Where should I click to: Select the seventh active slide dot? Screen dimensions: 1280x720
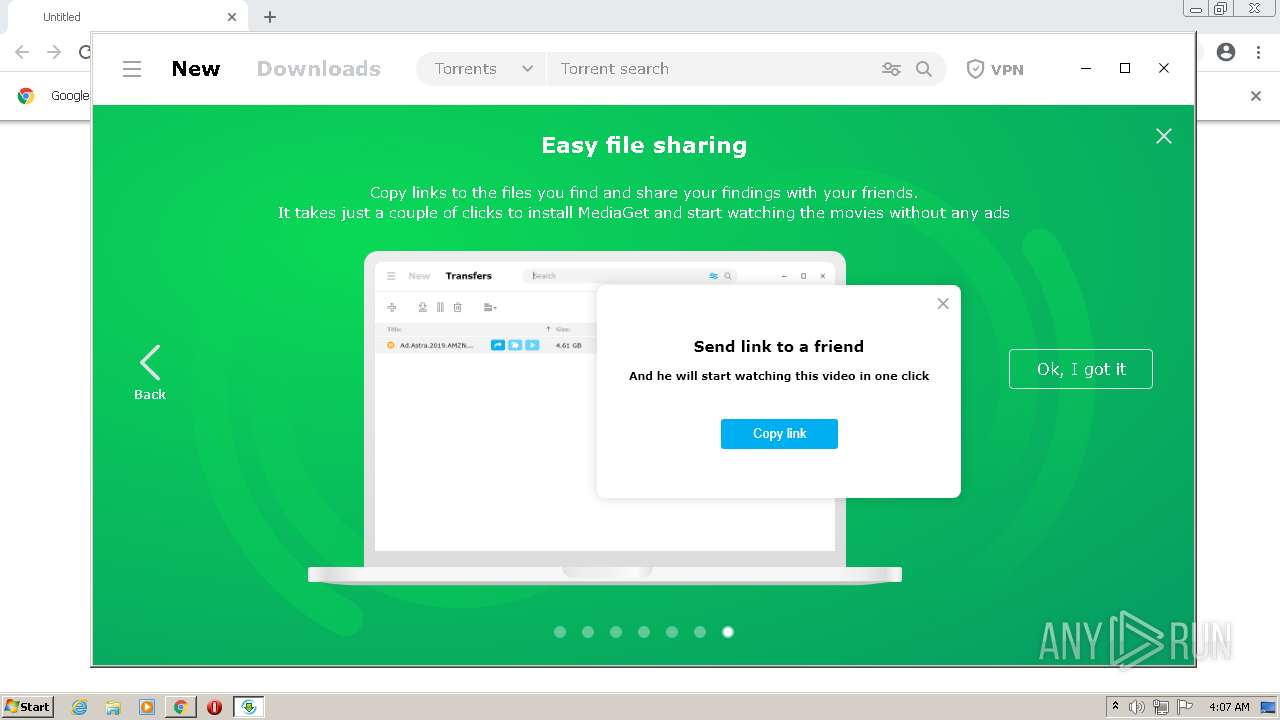(728, 632)
